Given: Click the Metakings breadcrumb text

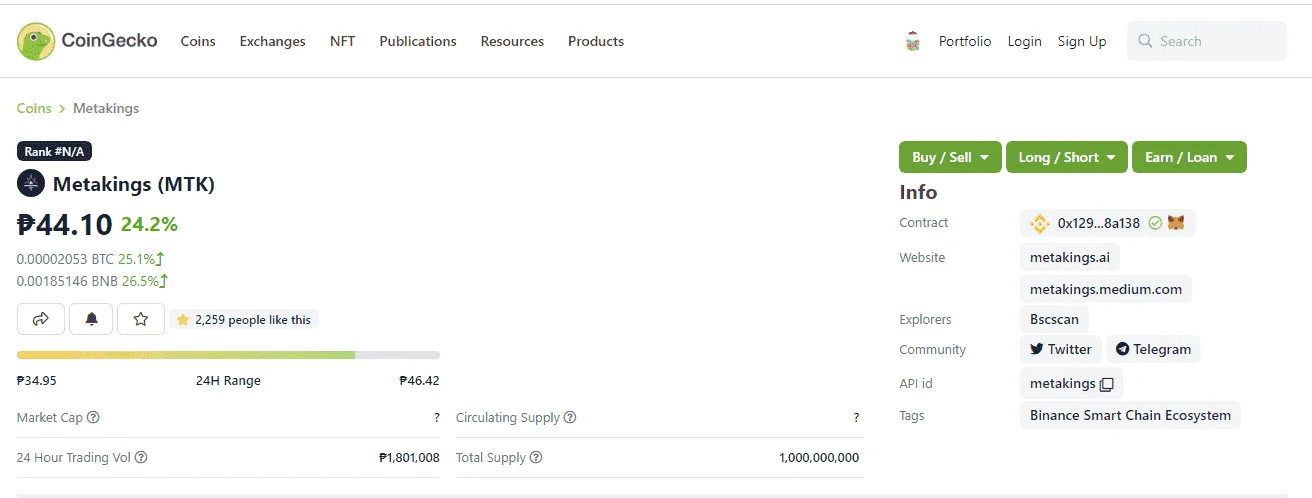Looking at the screenshot, I should 106,108.
